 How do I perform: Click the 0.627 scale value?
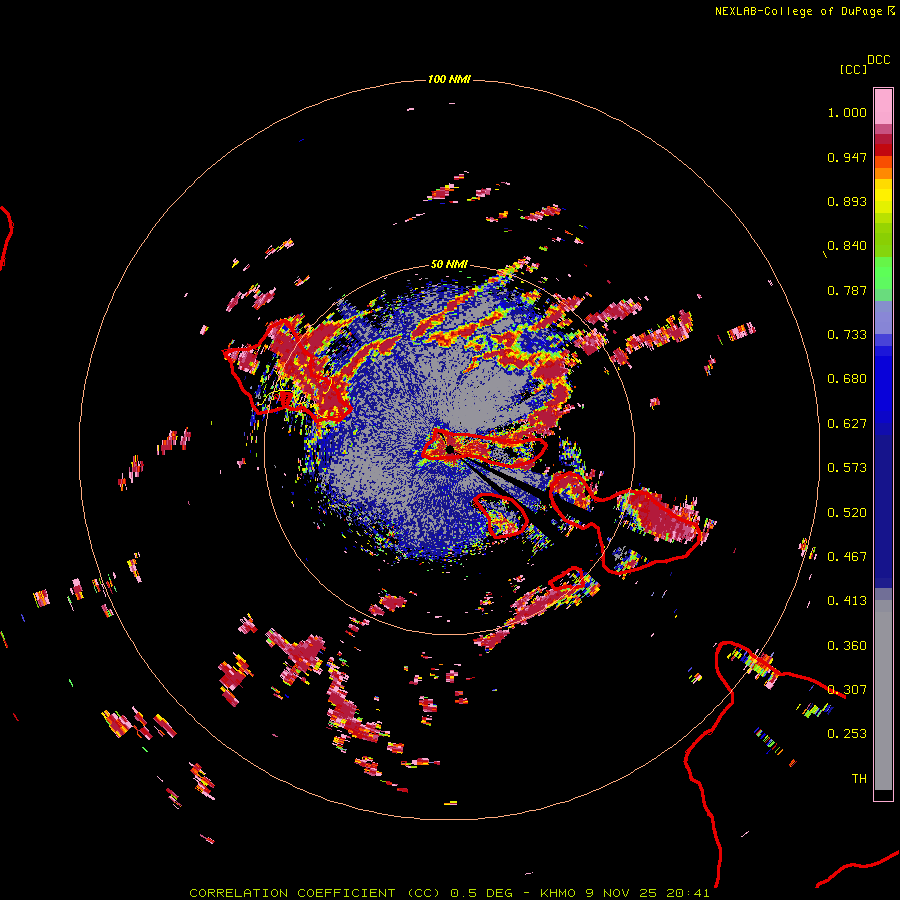[x=847, y=424]
